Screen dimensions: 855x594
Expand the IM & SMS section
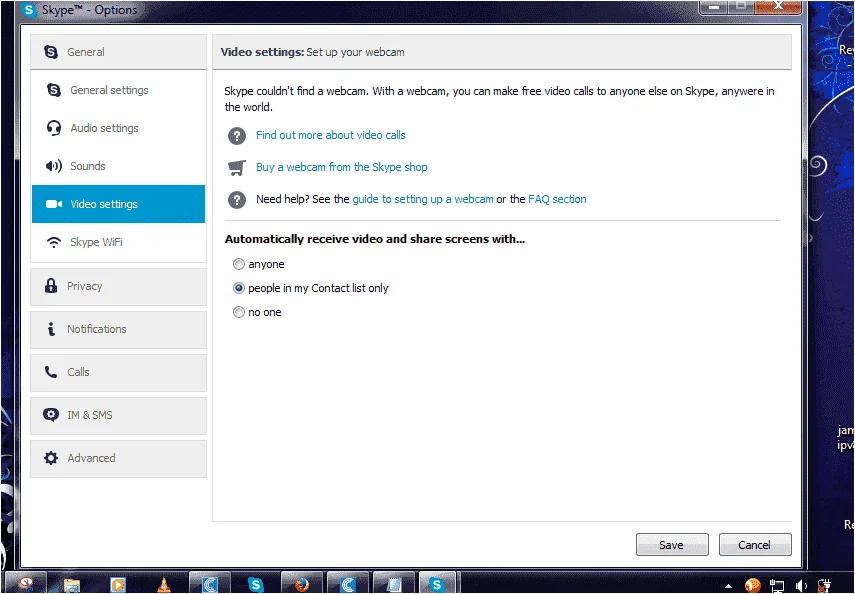click(118, 416)
